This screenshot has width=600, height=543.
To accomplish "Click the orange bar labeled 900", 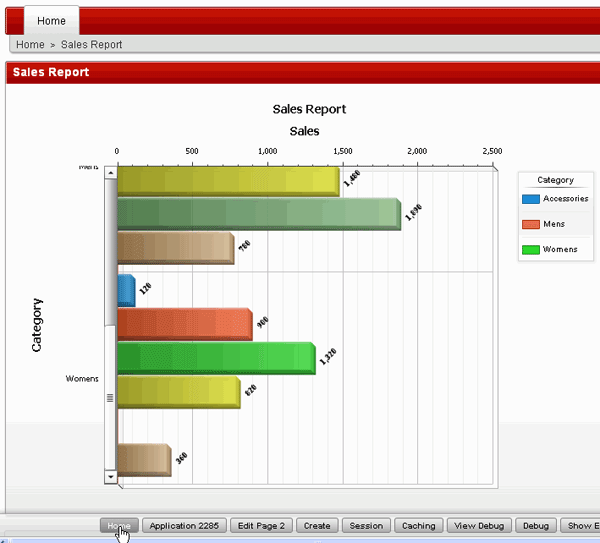I will point(185,324).
